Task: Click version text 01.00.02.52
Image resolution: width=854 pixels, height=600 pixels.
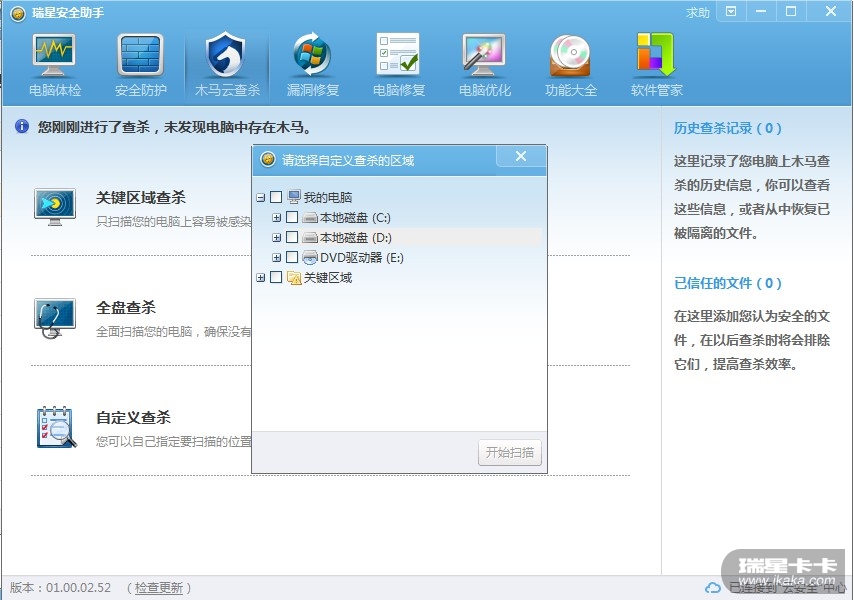Action: (78, 587)
